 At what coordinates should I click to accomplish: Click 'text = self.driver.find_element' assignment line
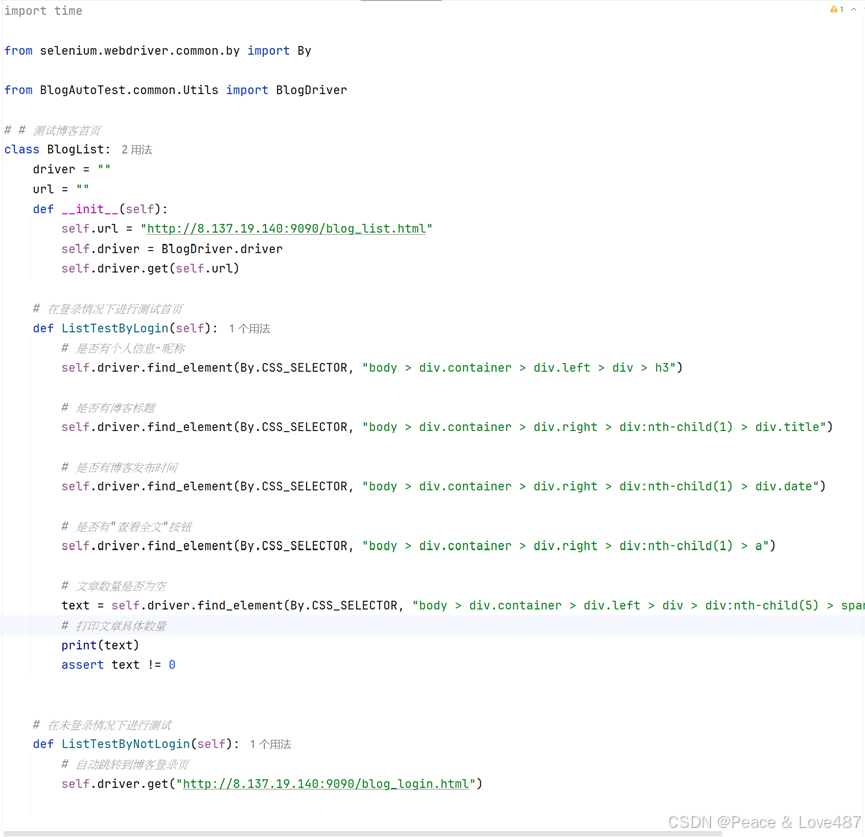point(463,605)
